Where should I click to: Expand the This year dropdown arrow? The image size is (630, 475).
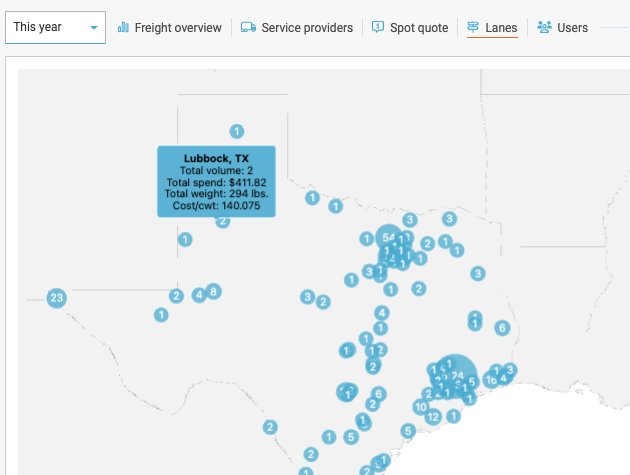point(94,28)
